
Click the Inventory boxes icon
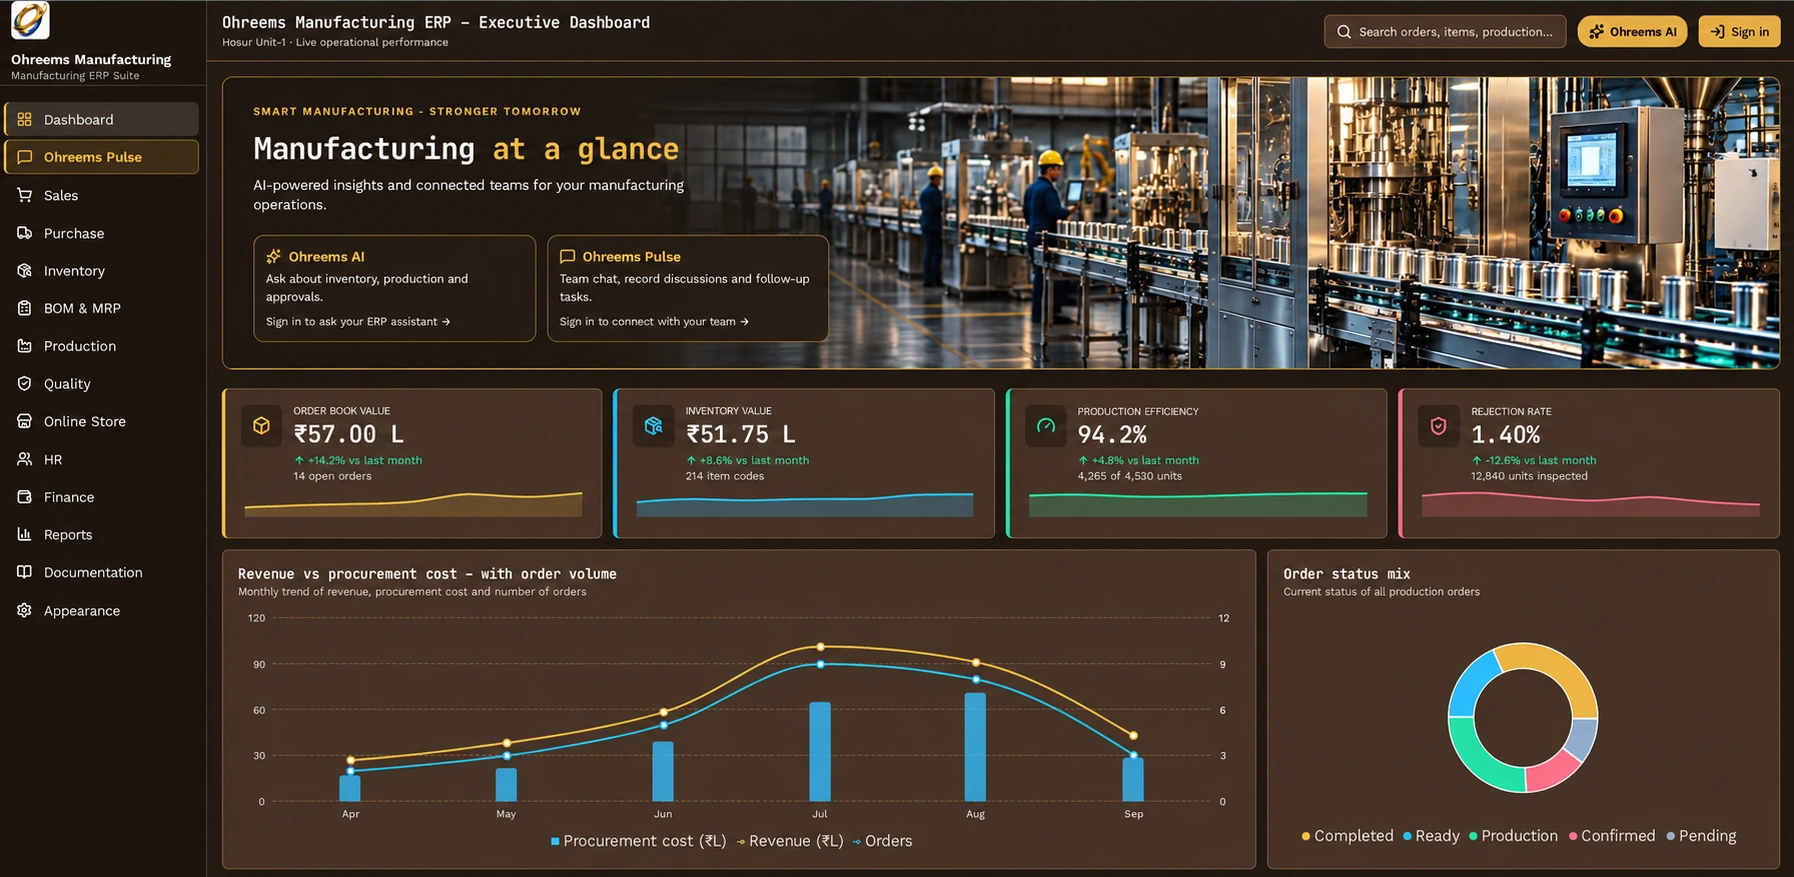25,271
